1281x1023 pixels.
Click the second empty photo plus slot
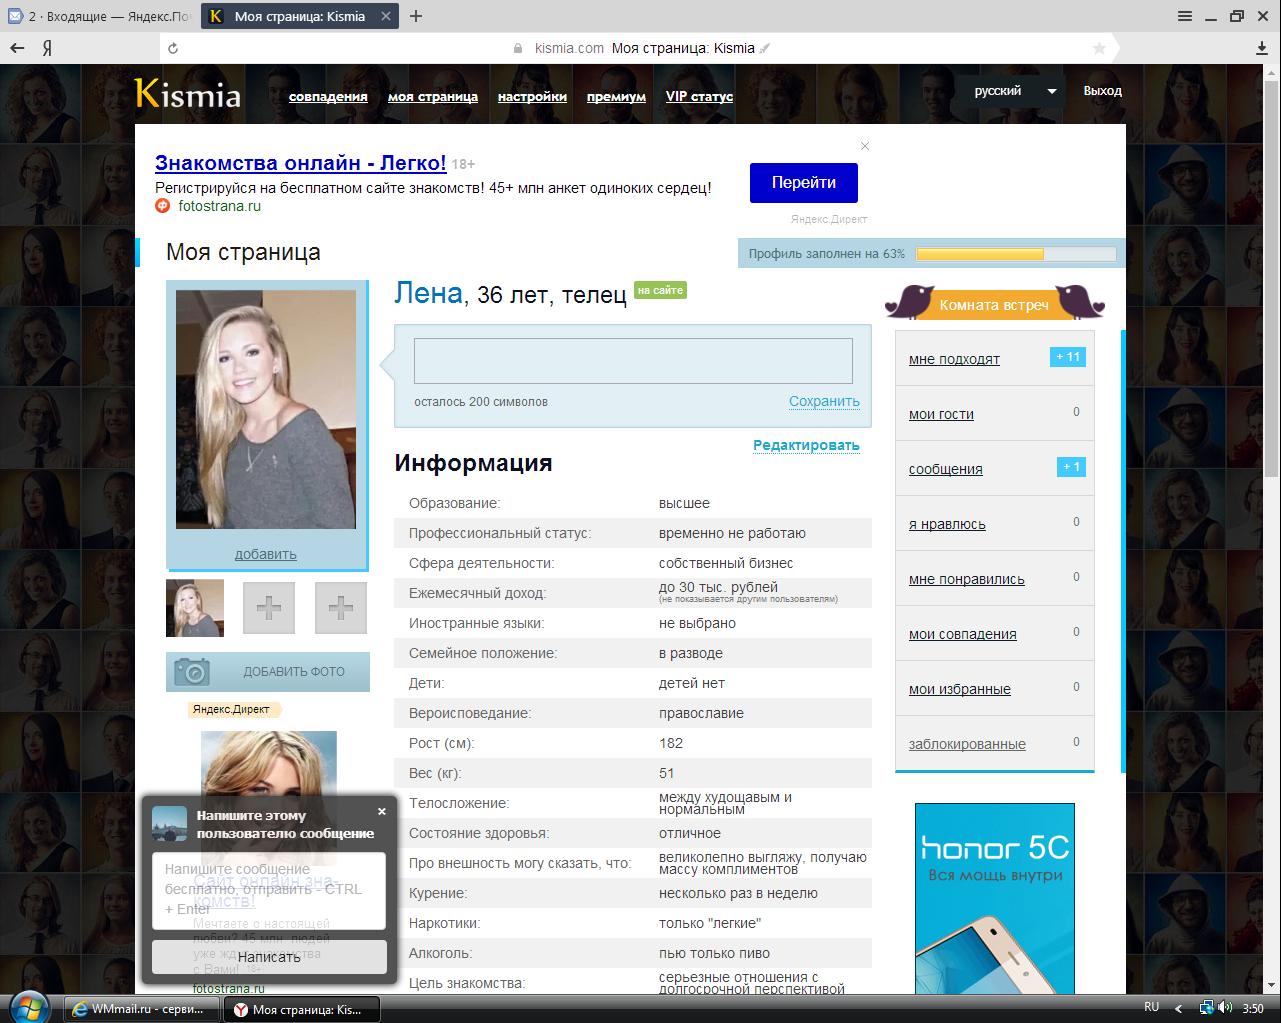(x=341, y=607)
